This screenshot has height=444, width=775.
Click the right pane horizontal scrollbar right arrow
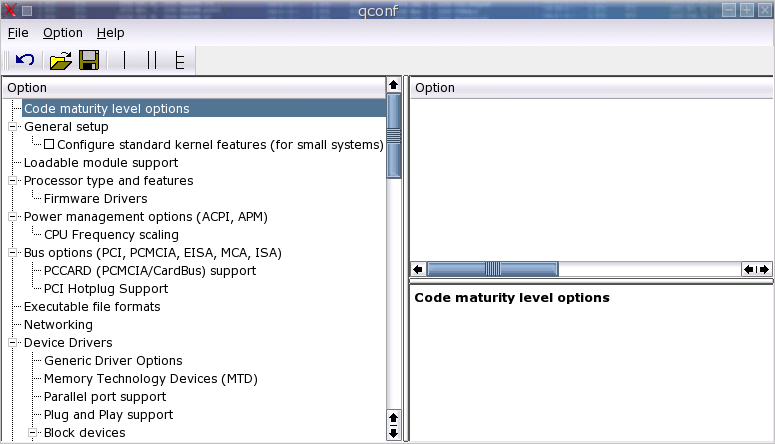coord(765,269)
